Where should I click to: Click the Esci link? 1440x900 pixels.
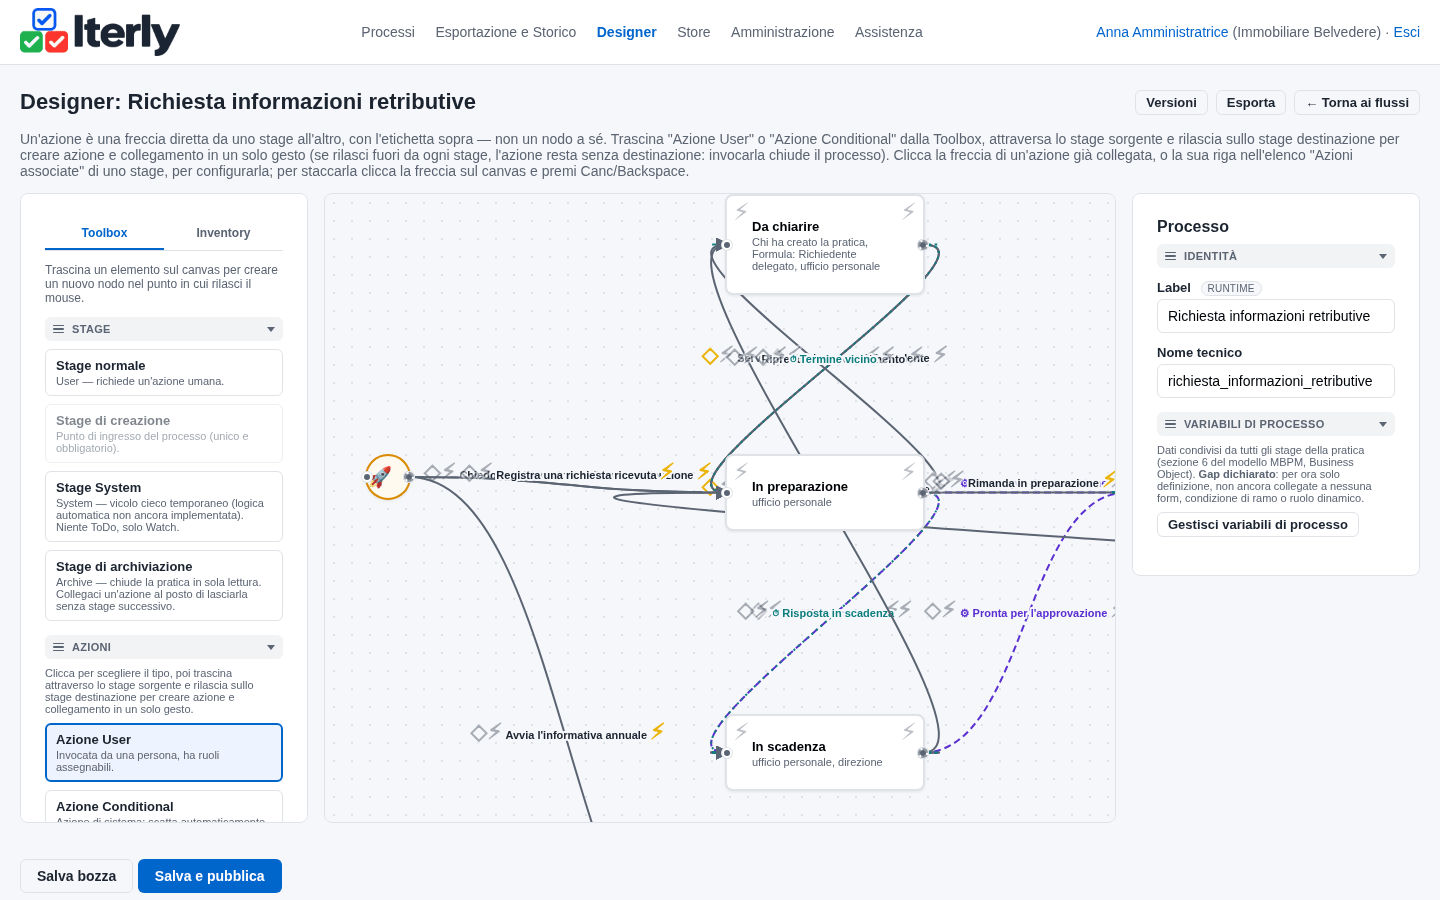[x=1406, y=32]
